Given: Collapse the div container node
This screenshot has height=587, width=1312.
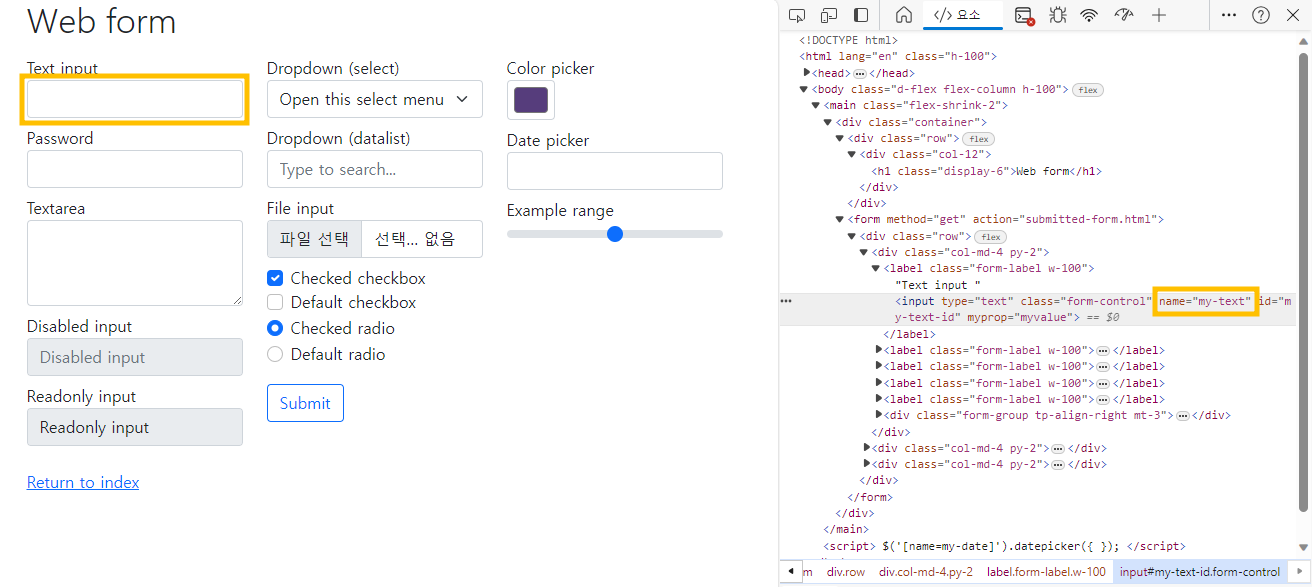Looking at the screenshot, I should [x=828, y=122].
